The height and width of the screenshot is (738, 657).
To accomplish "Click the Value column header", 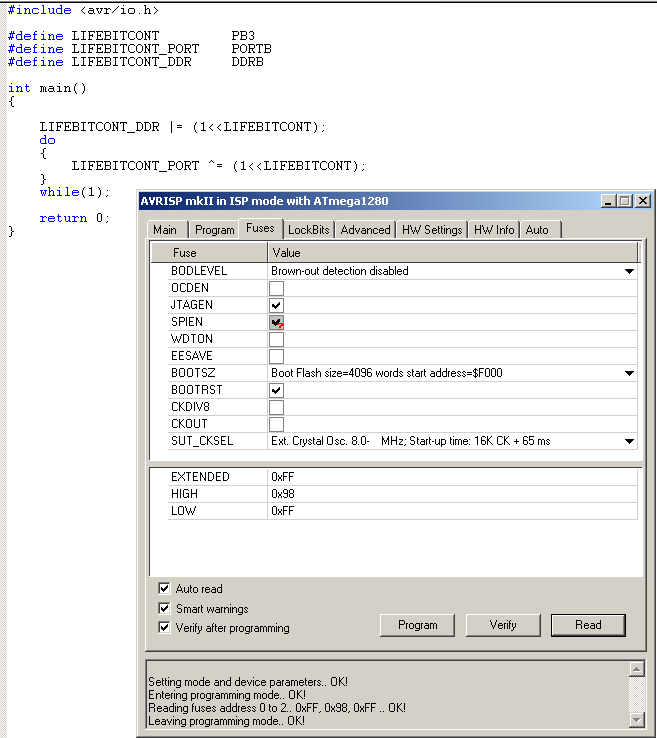I will (452, 253).
